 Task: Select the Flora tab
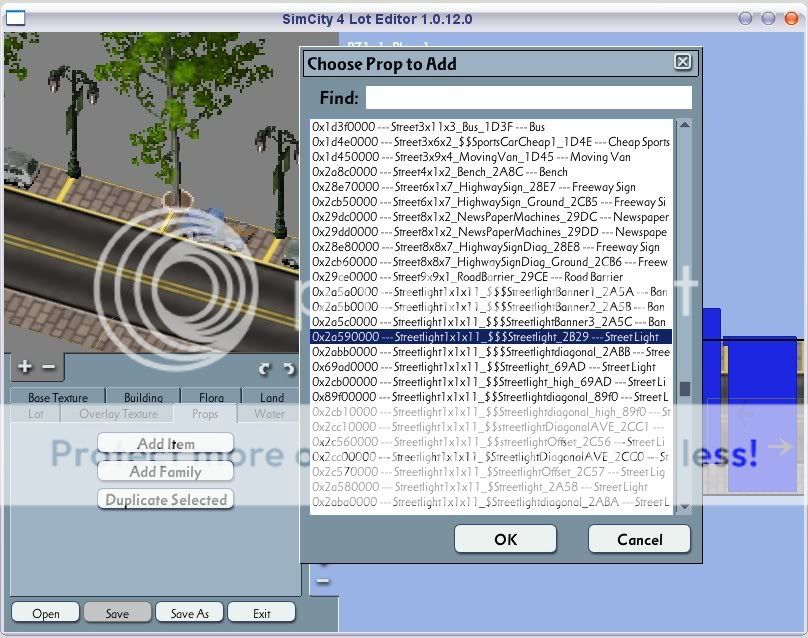211,397
